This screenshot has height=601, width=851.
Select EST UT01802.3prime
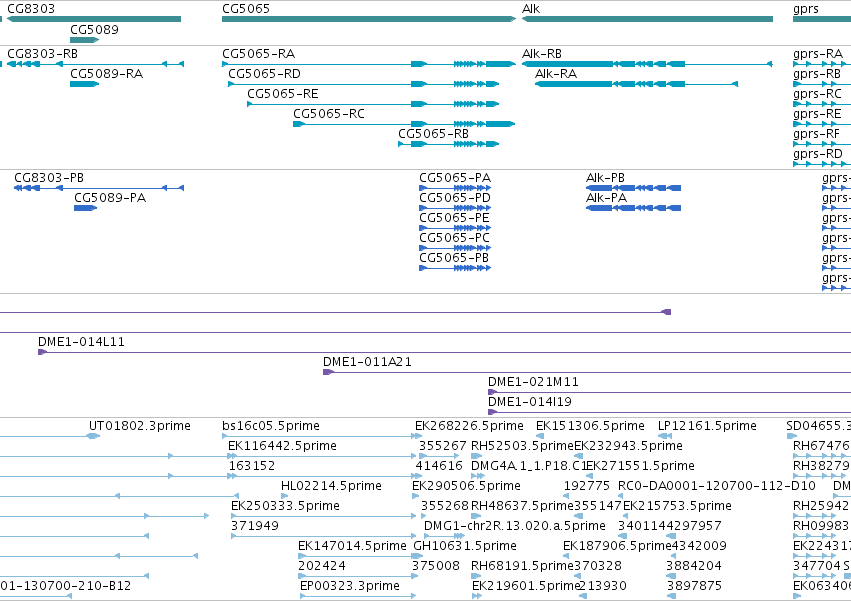coord(140,426)
